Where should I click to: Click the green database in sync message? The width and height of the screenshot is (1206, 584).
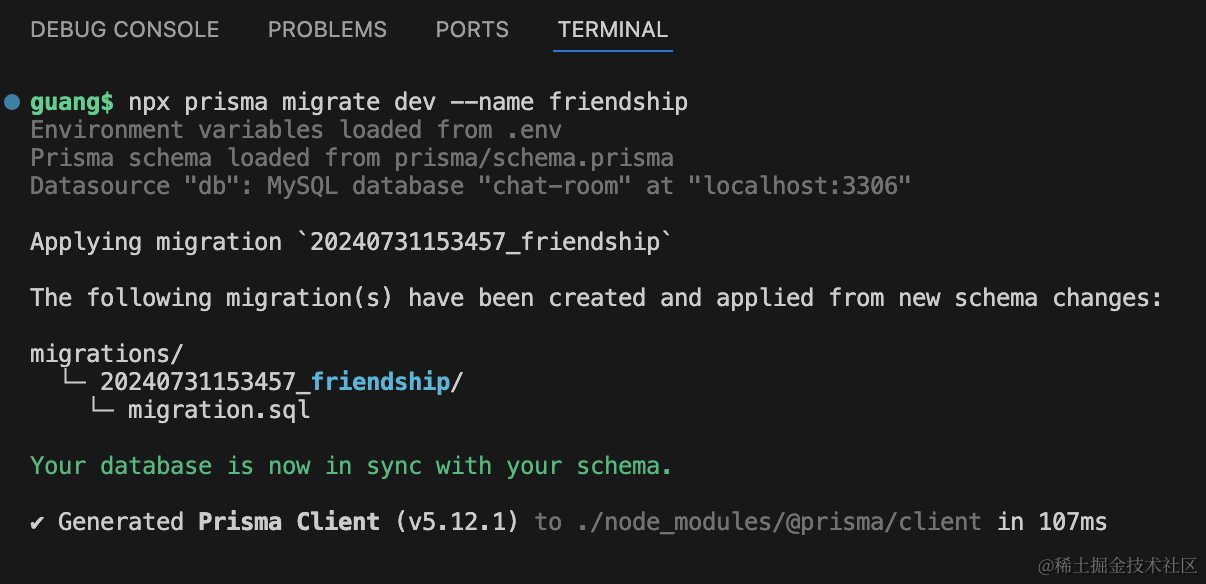click(x=351, y=466)
